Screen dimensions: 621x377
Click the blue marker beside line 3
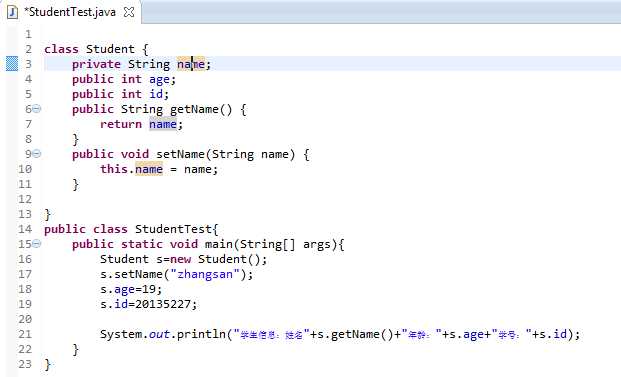[12, 64]
